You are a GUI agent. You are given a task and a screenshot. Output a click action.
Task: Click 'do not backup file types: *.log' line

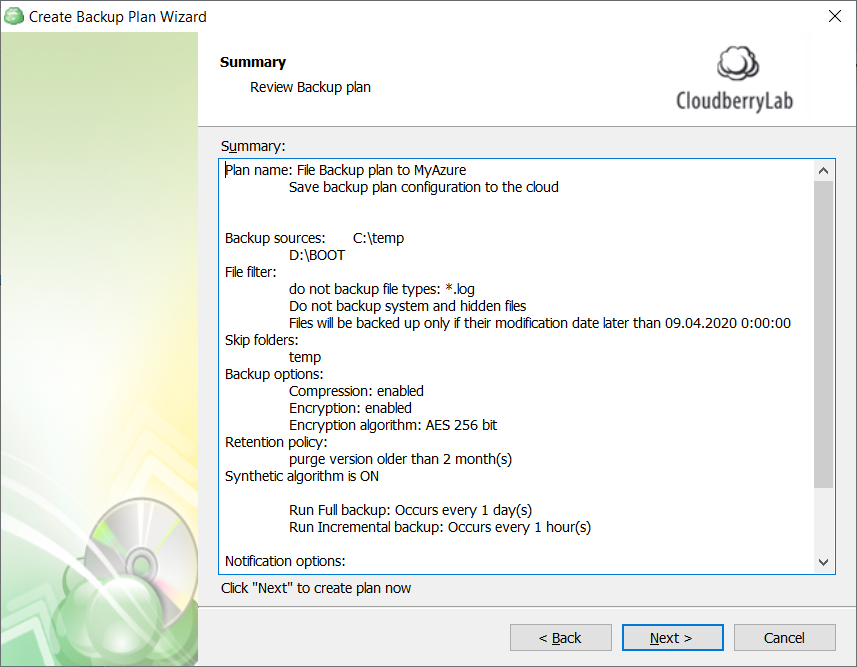tap(381, 289)
